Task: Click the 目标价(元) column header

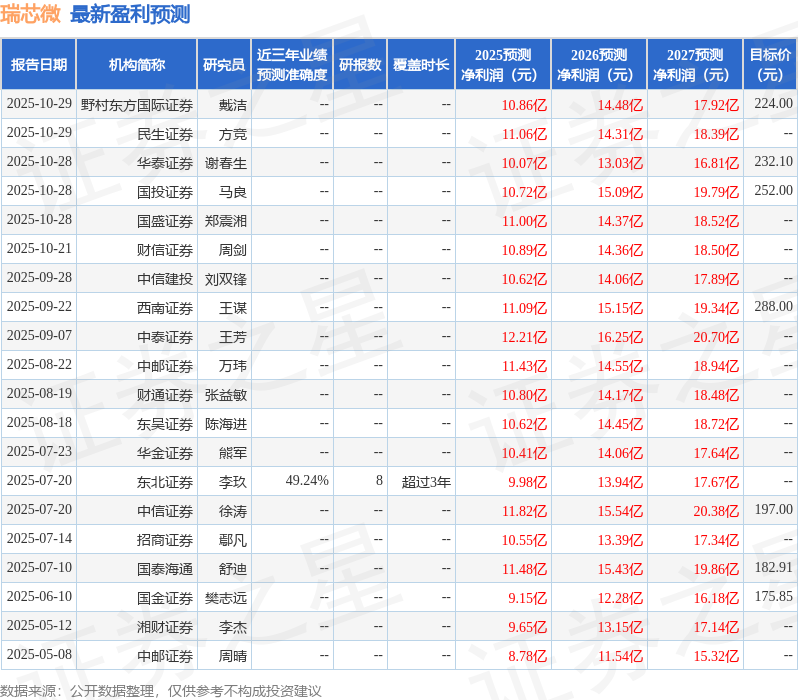Action: point(771,65)
